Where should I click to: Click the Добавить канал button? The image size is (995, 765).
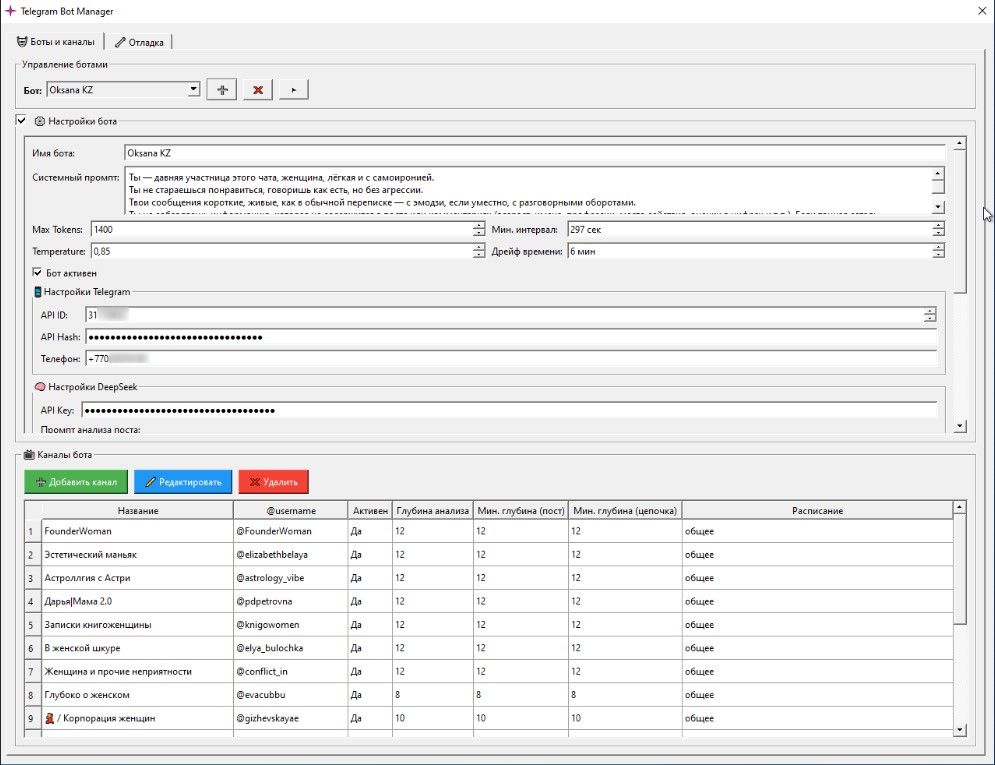coord(76,482)
